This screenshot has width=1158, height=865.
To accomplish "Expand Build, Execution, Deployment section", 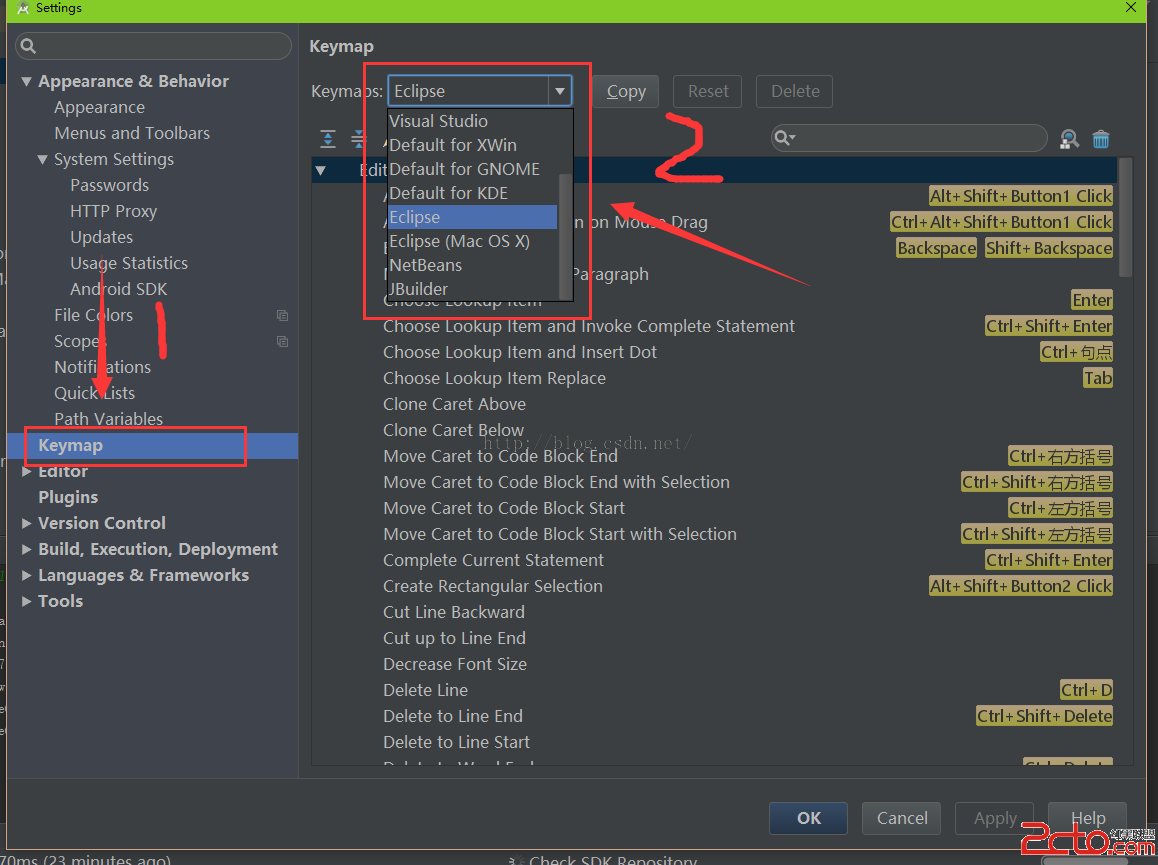I will 27,549.
